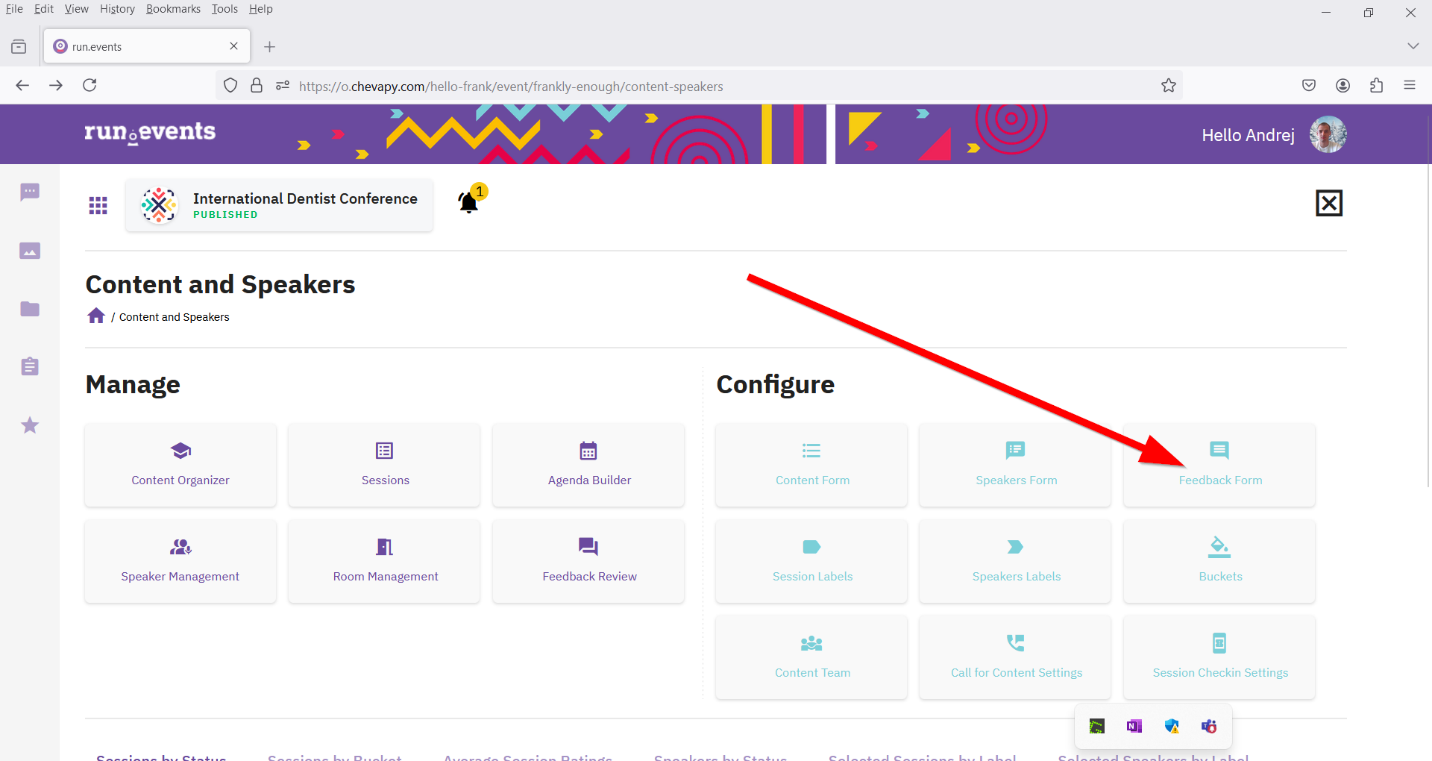Close the run.events tab
Image resolution: width=1432 pixels, height=761 pixels.
click(234, 46)
